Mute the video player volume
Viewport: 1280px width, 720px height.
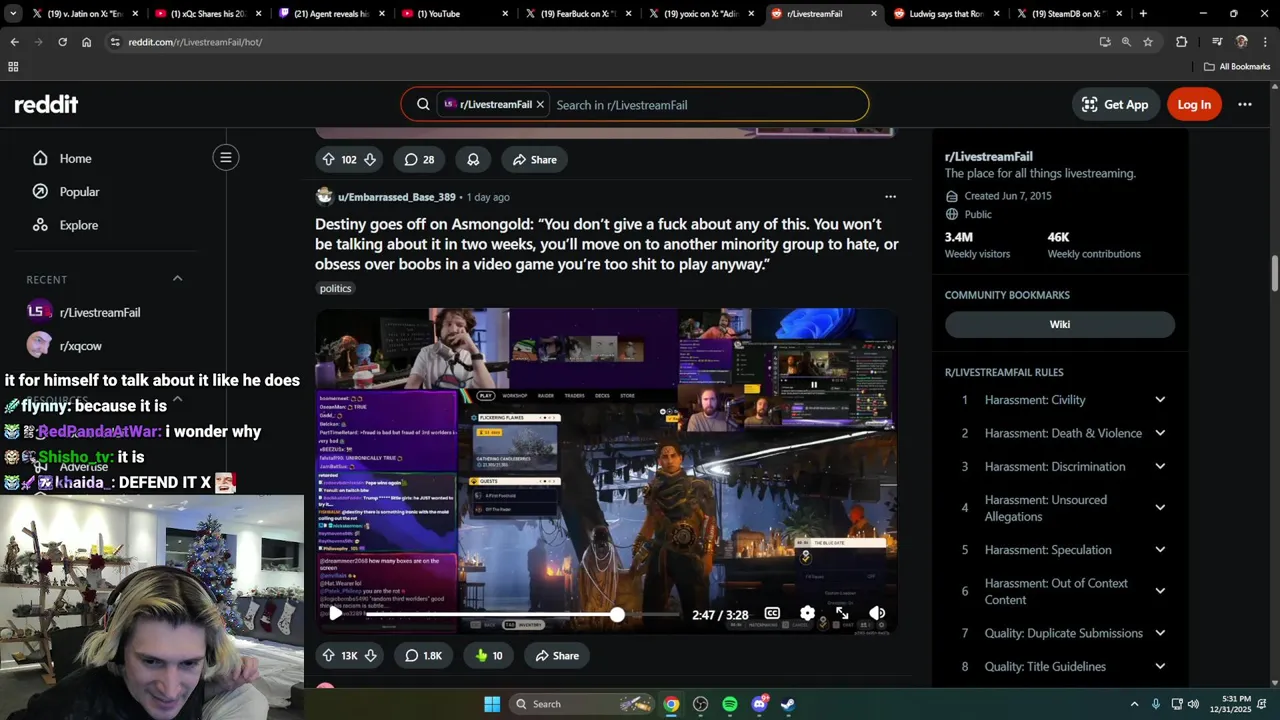click(x=877, y=613)
